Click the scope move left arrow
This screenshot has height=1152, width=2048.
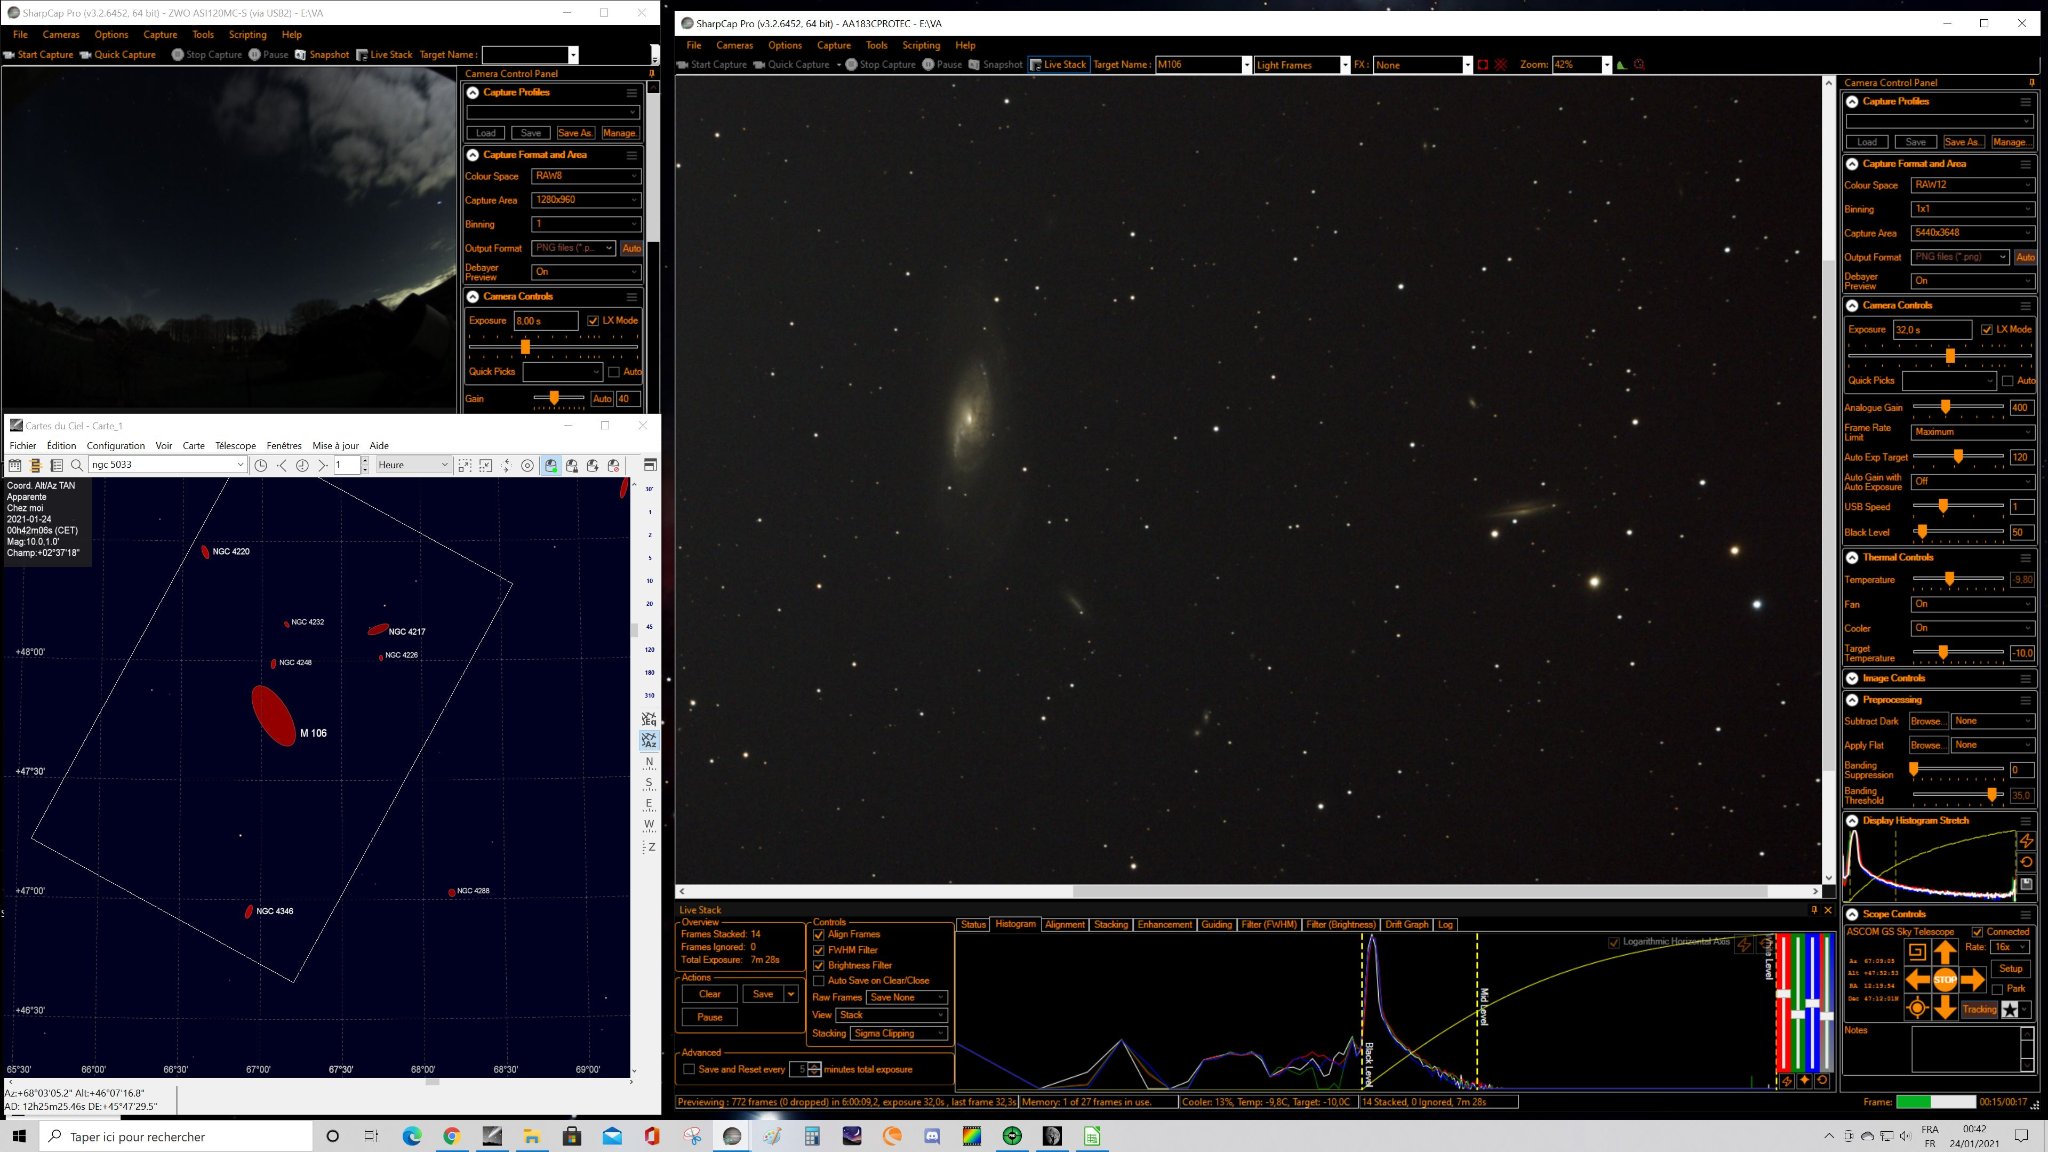coord(1918,980)
